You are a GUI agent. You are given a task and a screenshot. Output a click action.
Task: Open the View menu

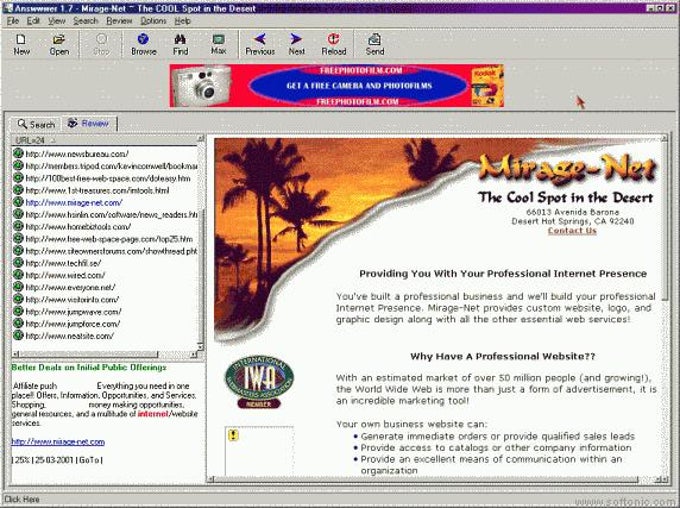coord(56,21)
